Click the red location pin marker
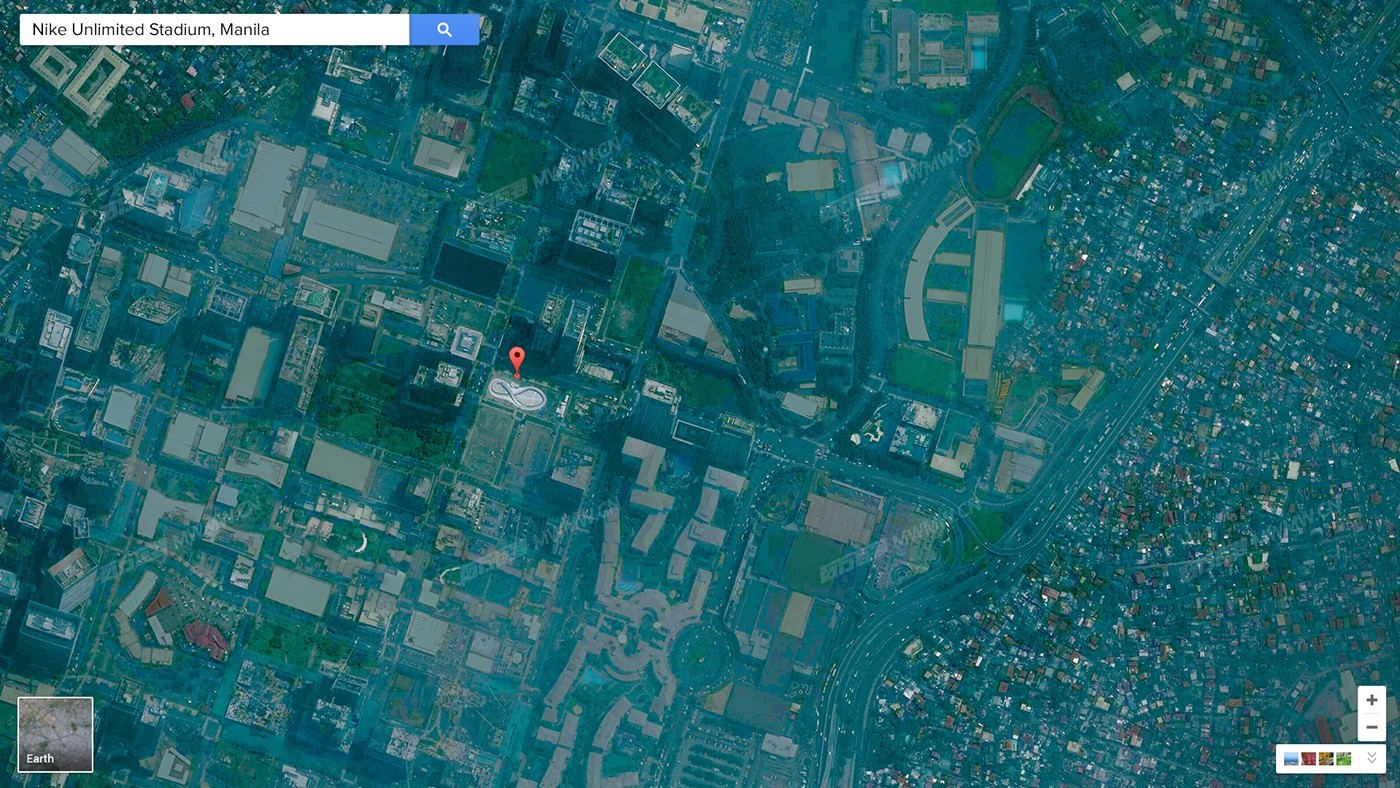 tap(517, 361)
